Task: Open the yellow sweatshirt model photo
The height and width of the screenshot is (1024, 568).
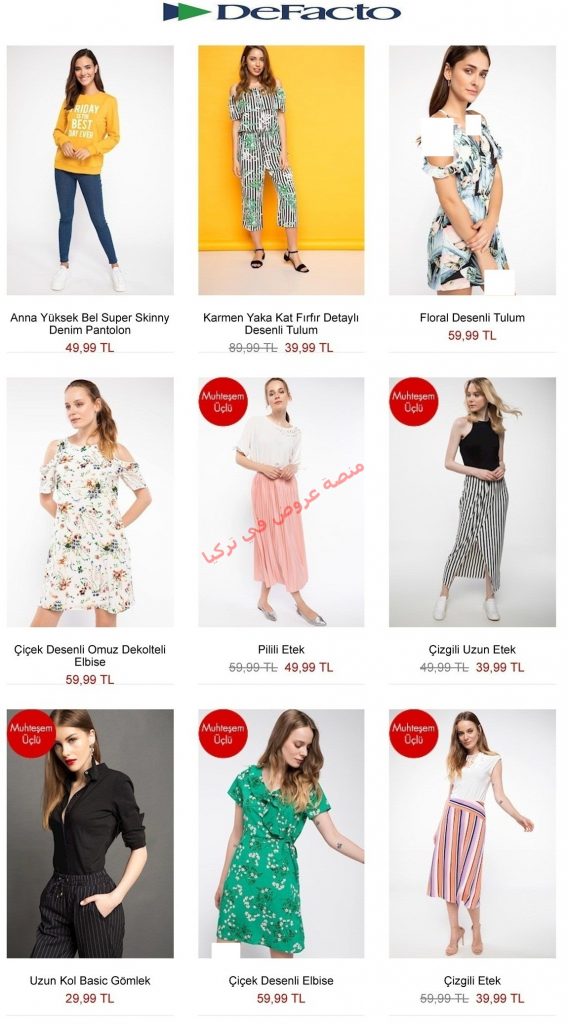Action: (x=90, y=170)
